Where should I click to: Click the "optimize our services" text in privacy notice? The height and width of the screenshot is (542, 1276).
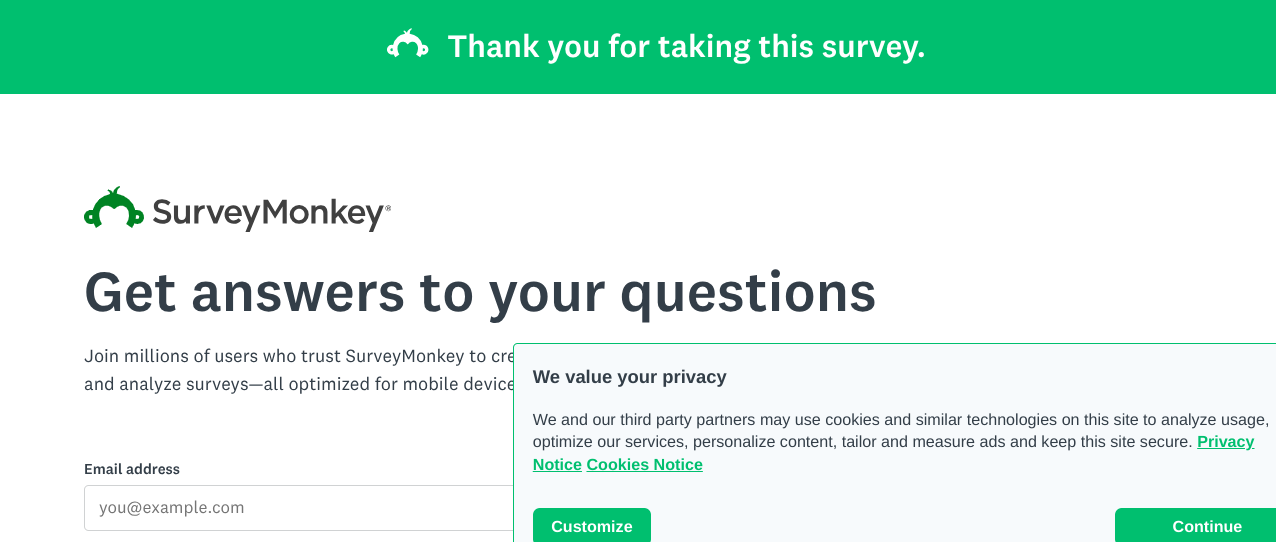tap(608, 442)
